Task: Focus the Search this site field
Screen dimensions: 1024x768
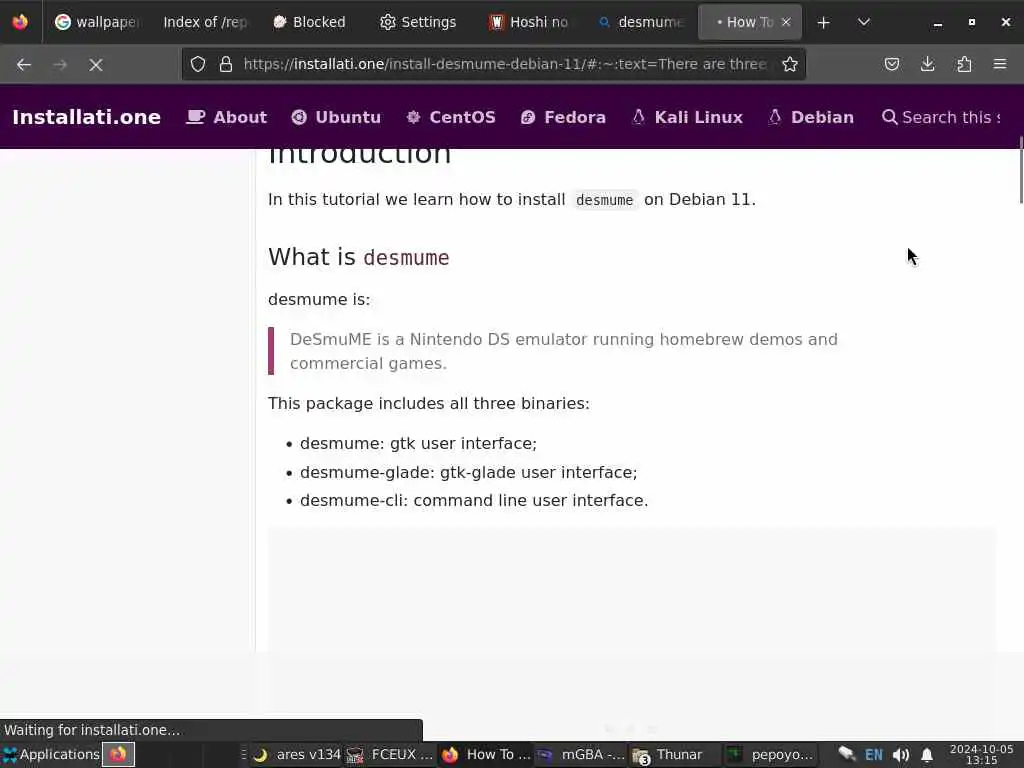Action: [x=951, y=117]
